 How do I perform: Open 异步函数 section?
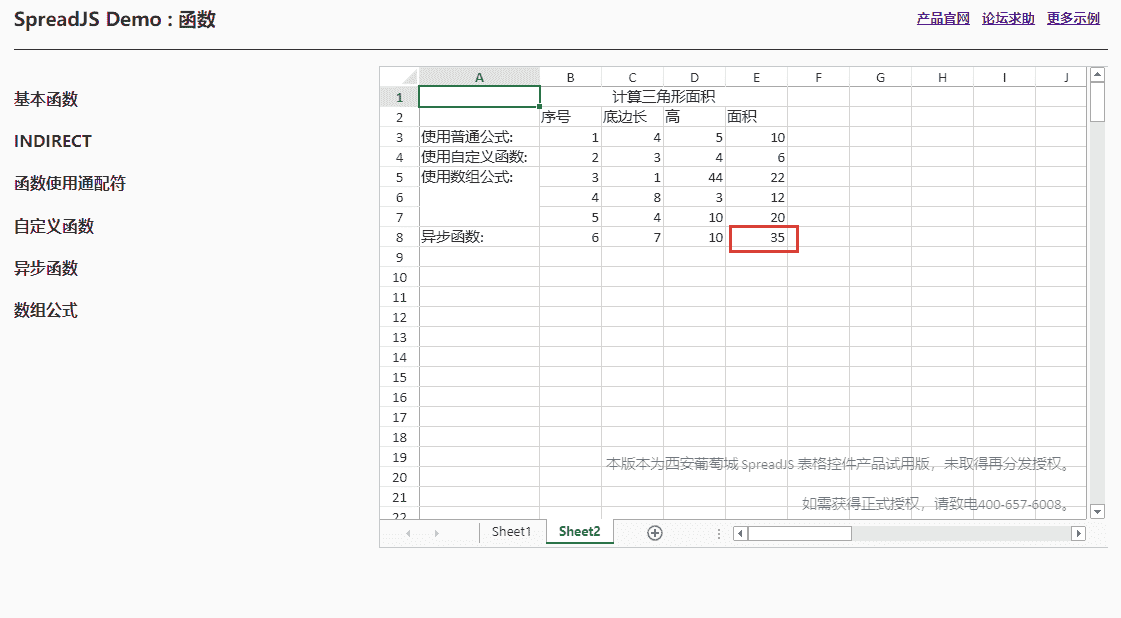click(x=46, y=268)
